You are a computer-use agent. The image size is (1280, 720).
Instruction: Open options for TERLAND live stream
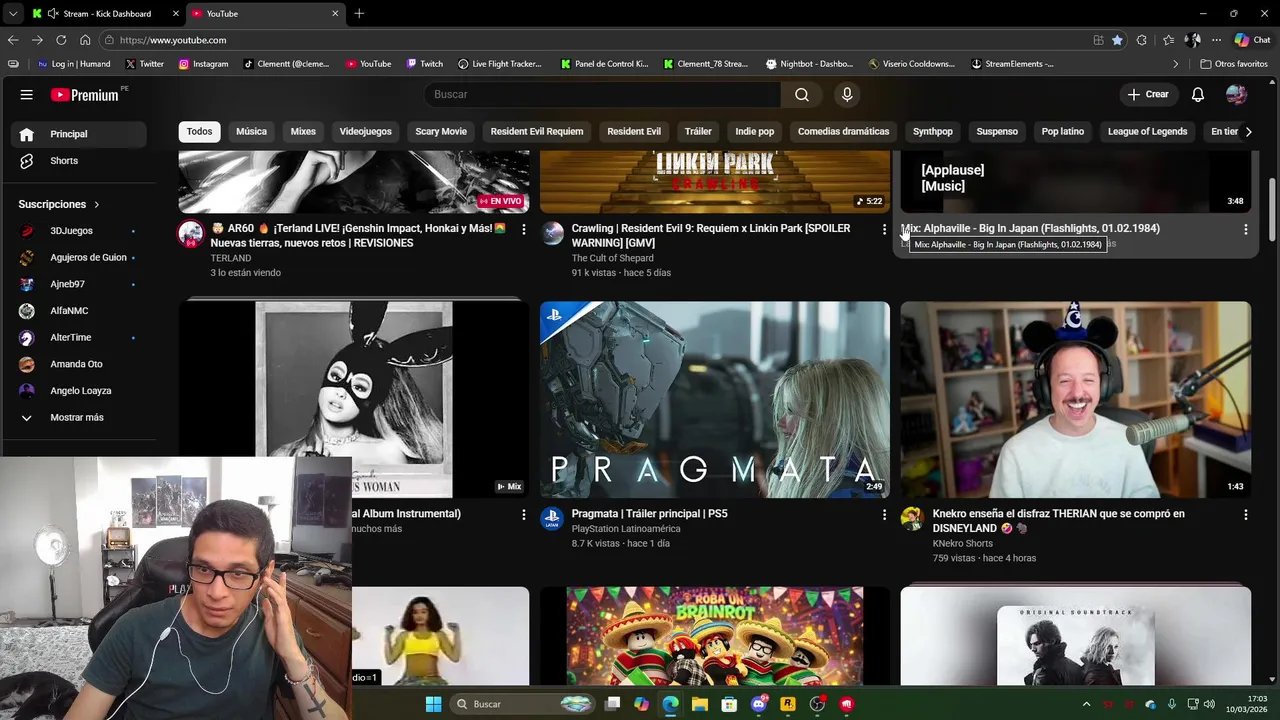pyautogui.click(x=523, y=229)
